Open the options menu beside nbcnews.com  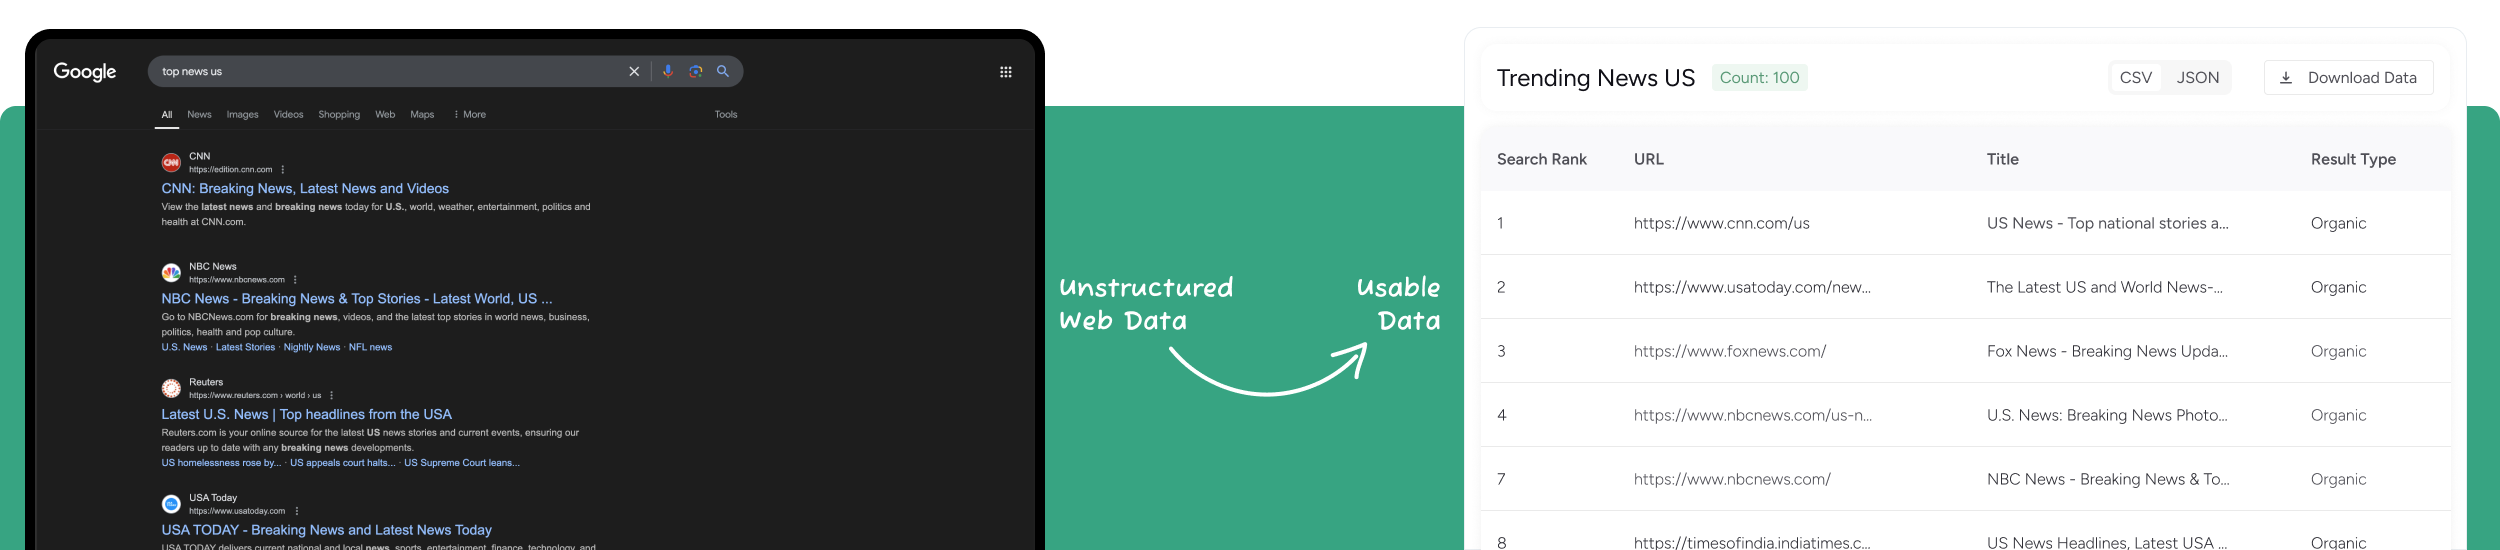tap(295, 280)
